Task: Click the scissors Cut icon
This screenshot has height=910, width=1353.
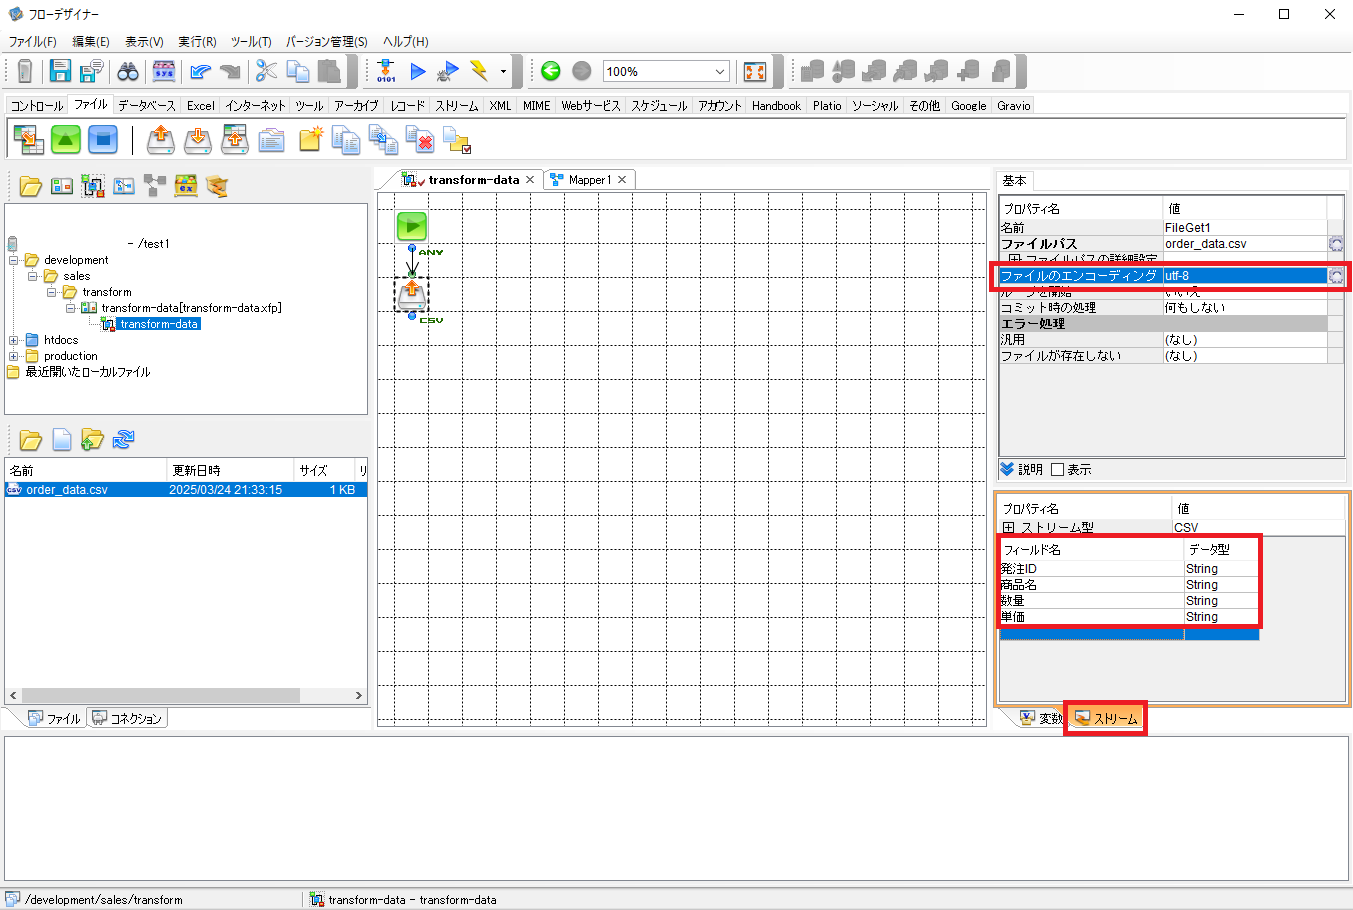Action: 266,71
